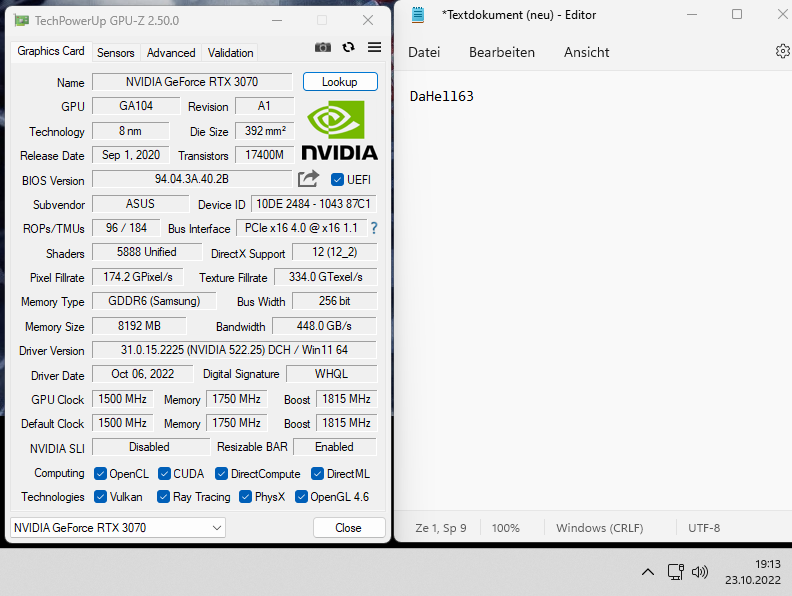Click the GPU-Z refresh icon
The width and height of the screenshot is (792, 596).
click(x=349, y=47)
